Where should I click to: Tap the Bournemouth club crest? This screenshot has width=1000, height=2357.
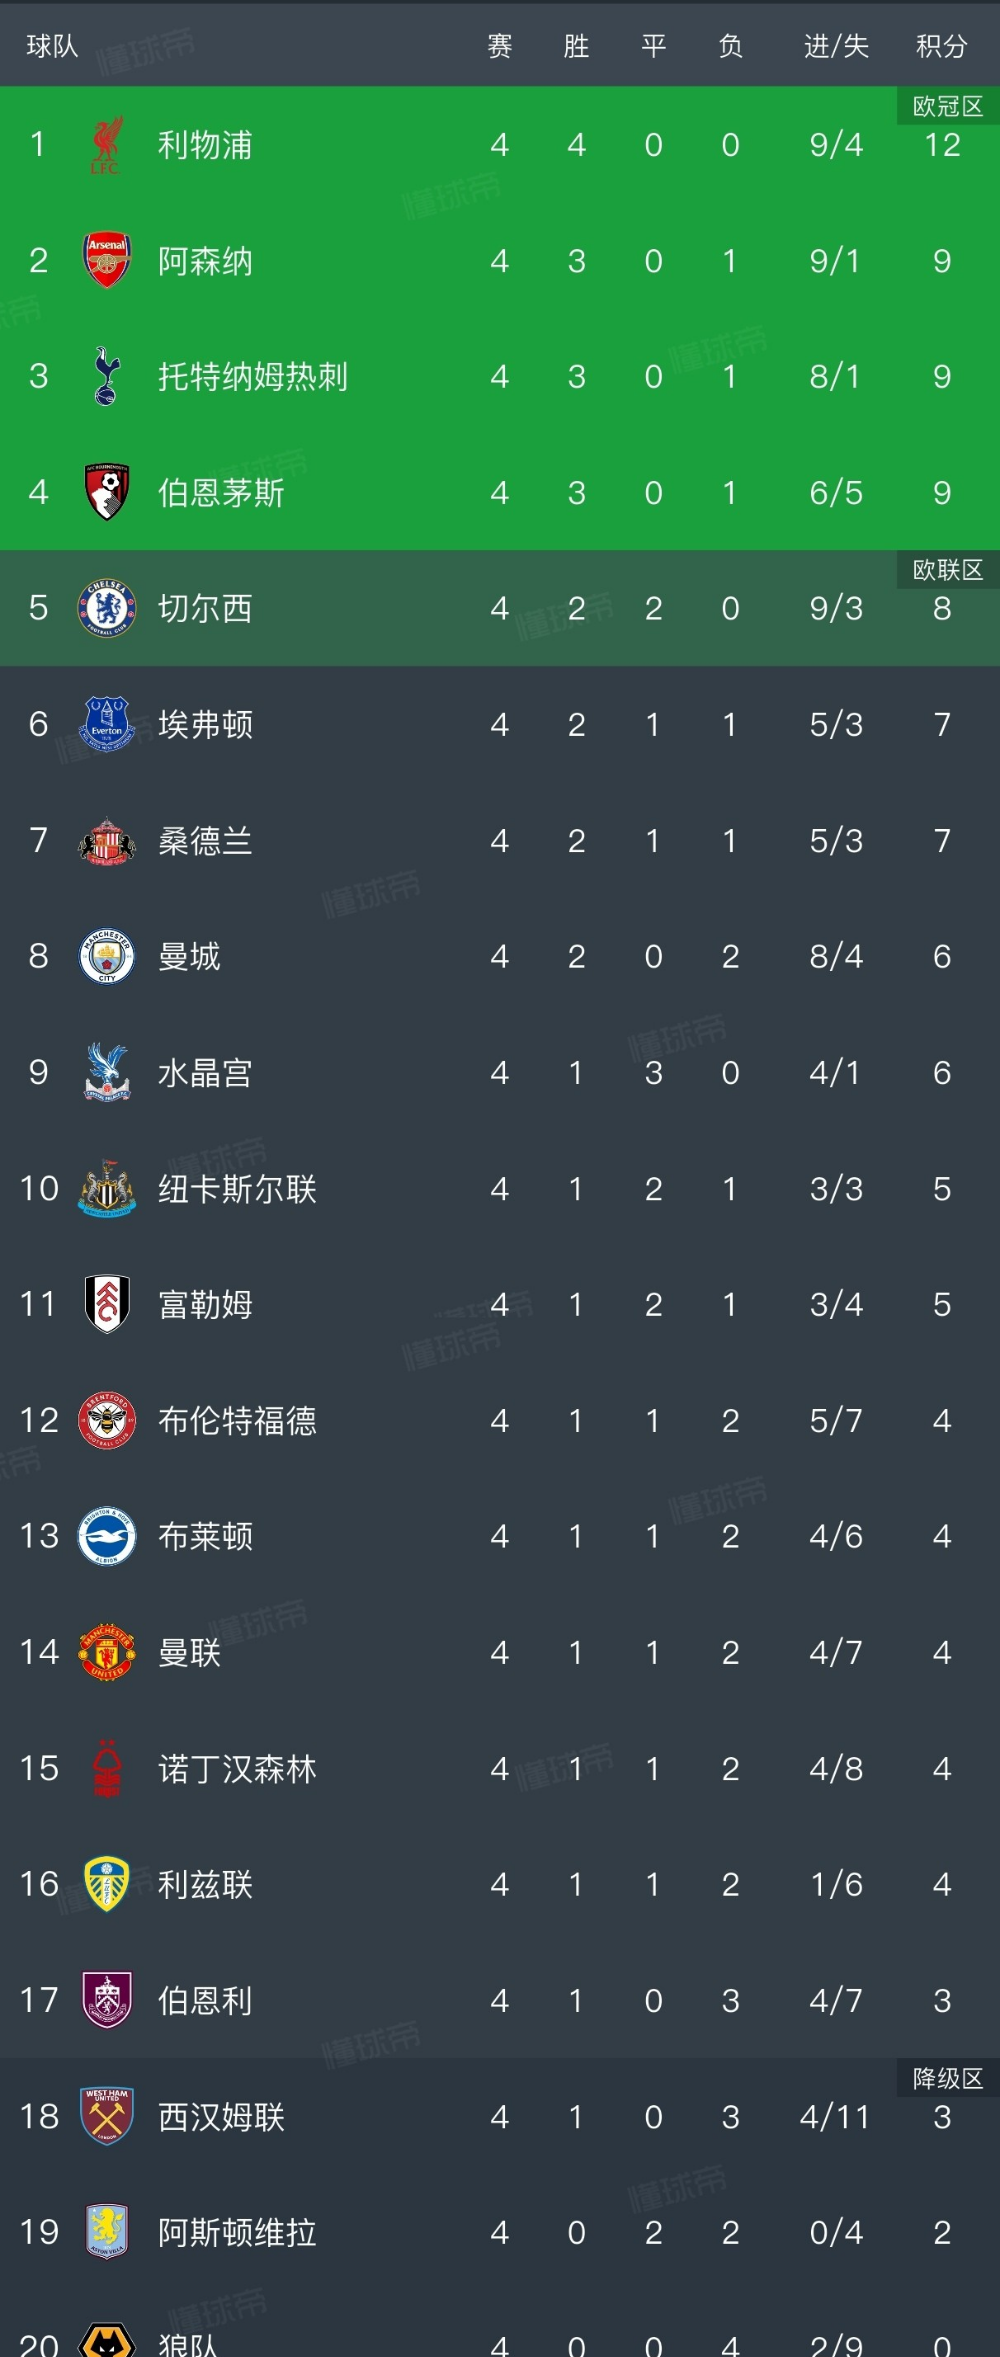click(x=106, y=492)
